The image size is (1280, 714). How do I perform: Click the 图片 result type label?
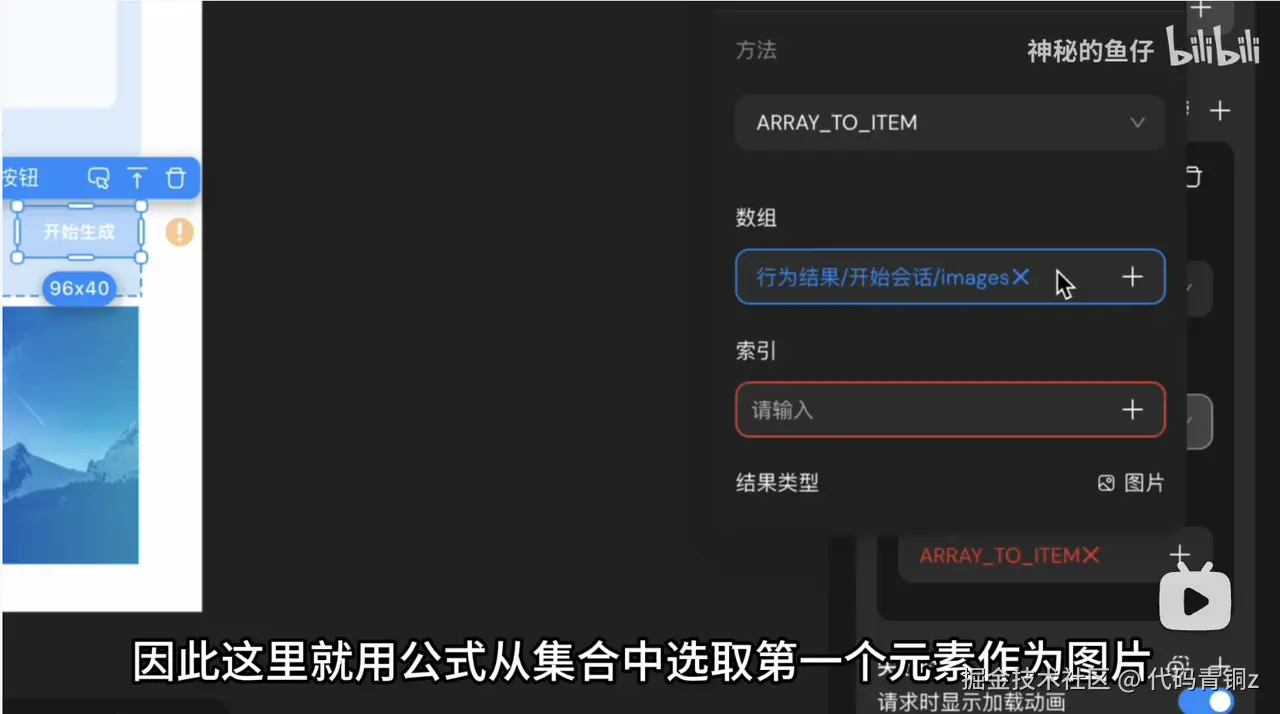tap(1131, 483)
